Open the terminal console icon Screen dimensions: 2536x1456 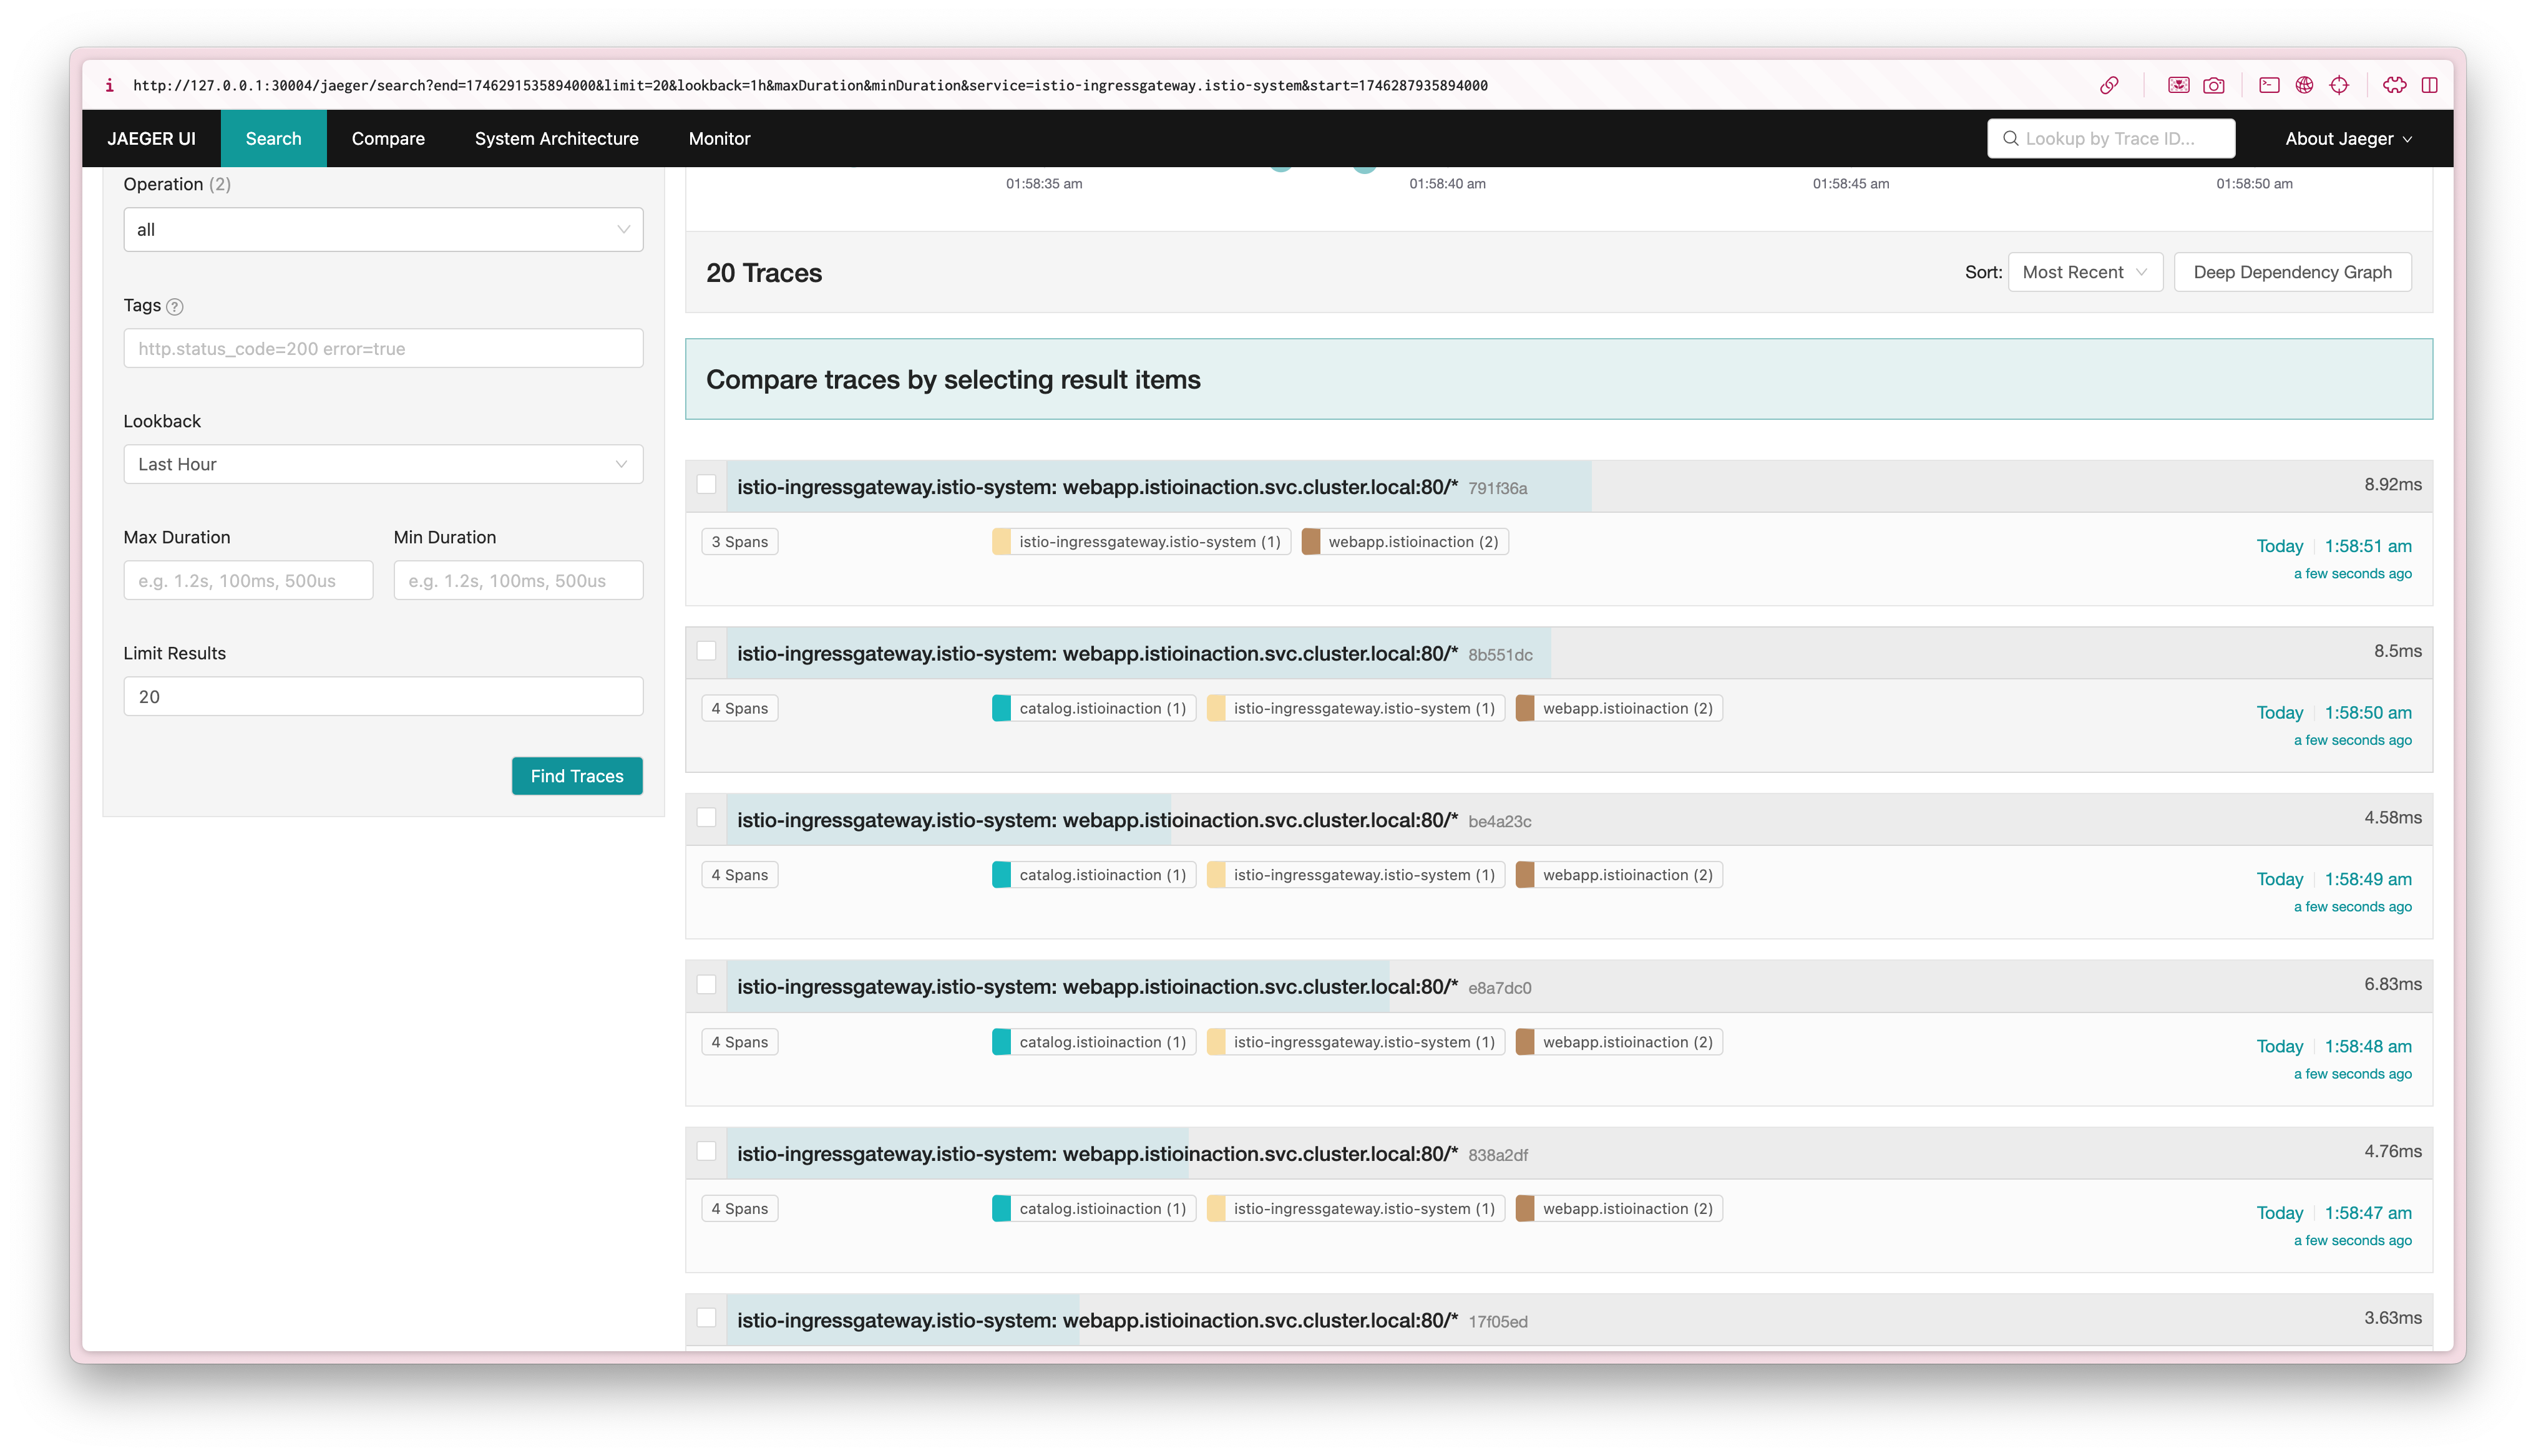(x=2269, y=85)
